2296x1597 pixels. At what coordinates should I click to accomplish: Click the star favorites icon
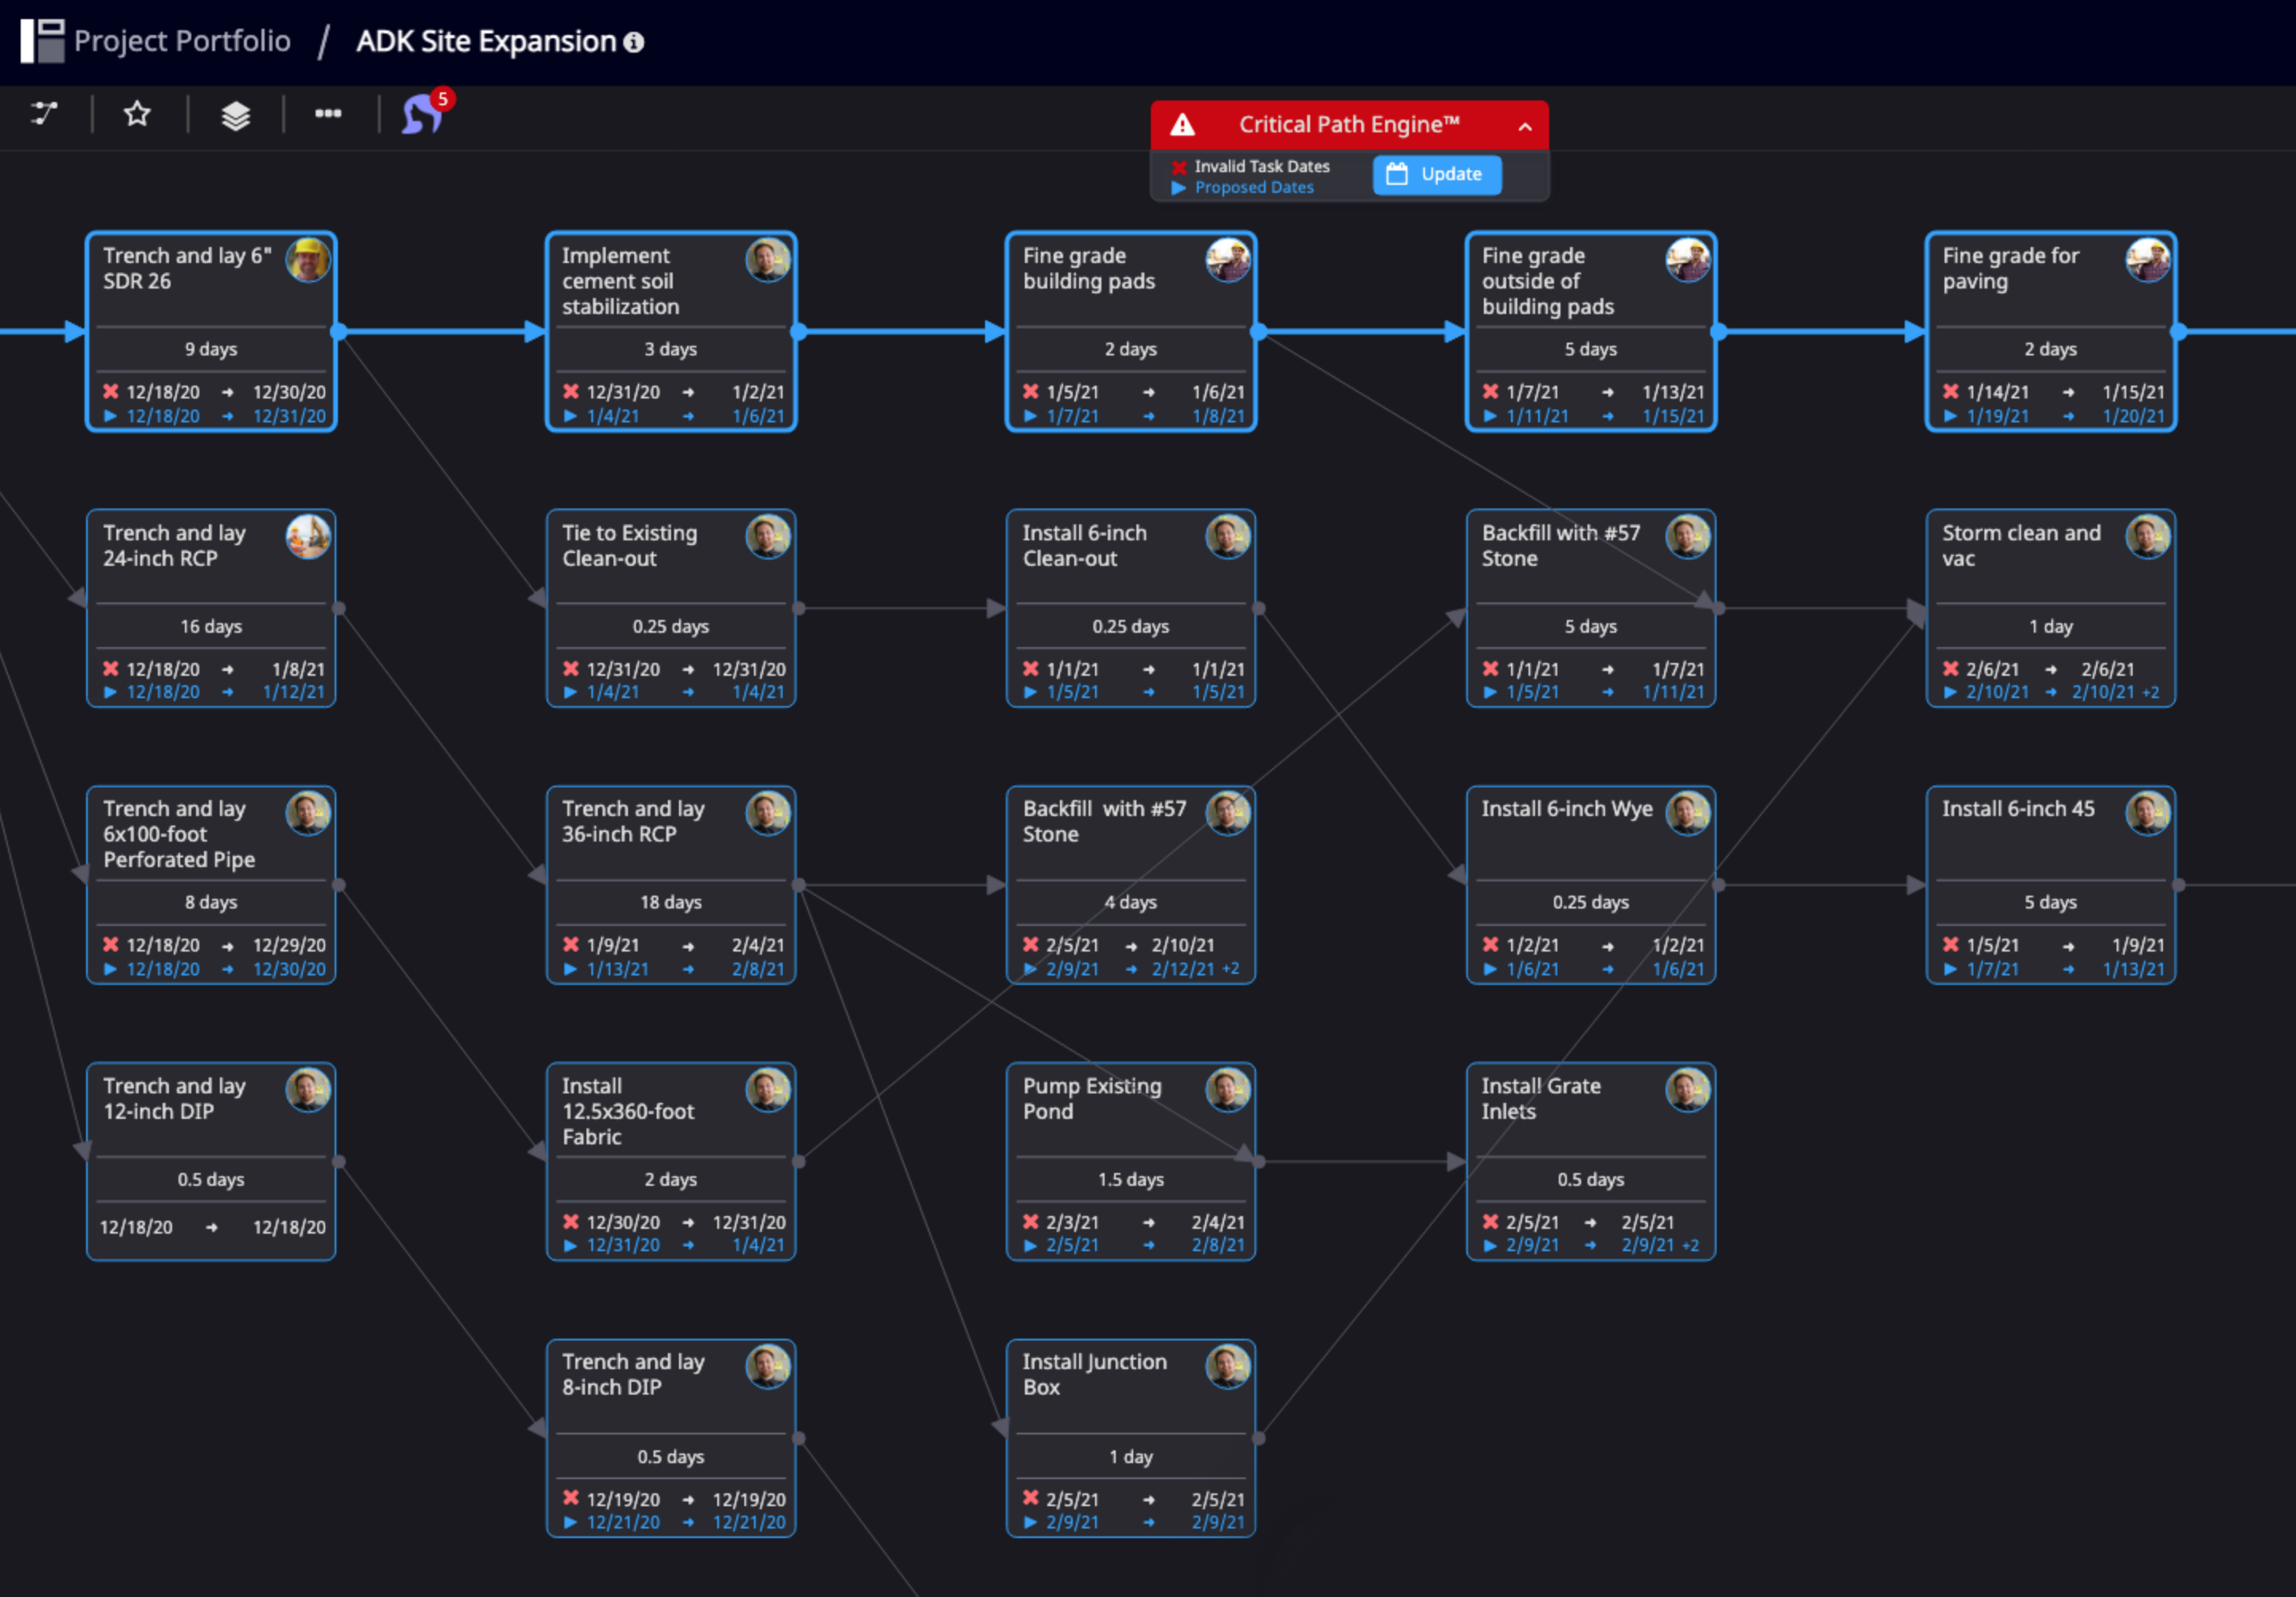(137, 114)
